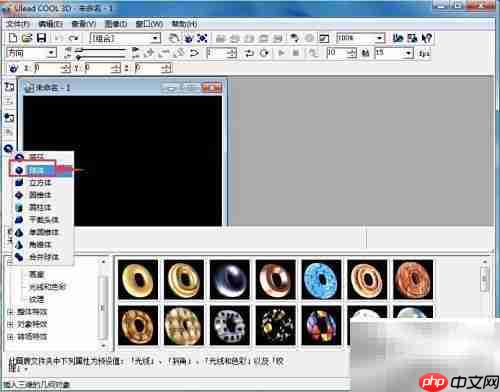Image resolution: width=500 pixels, height=392 pixels.
Task: Open the 文件(F) menu
Action: pos(18,24)
